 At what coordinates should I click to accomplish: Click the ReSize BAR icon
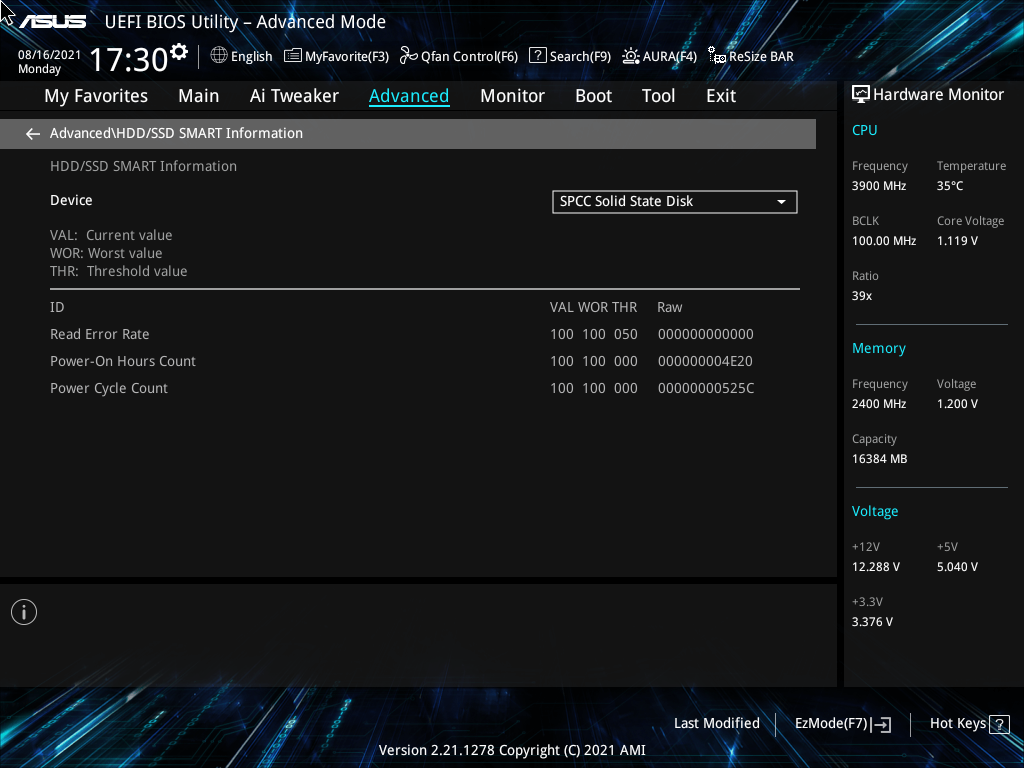tap(716, 56)
